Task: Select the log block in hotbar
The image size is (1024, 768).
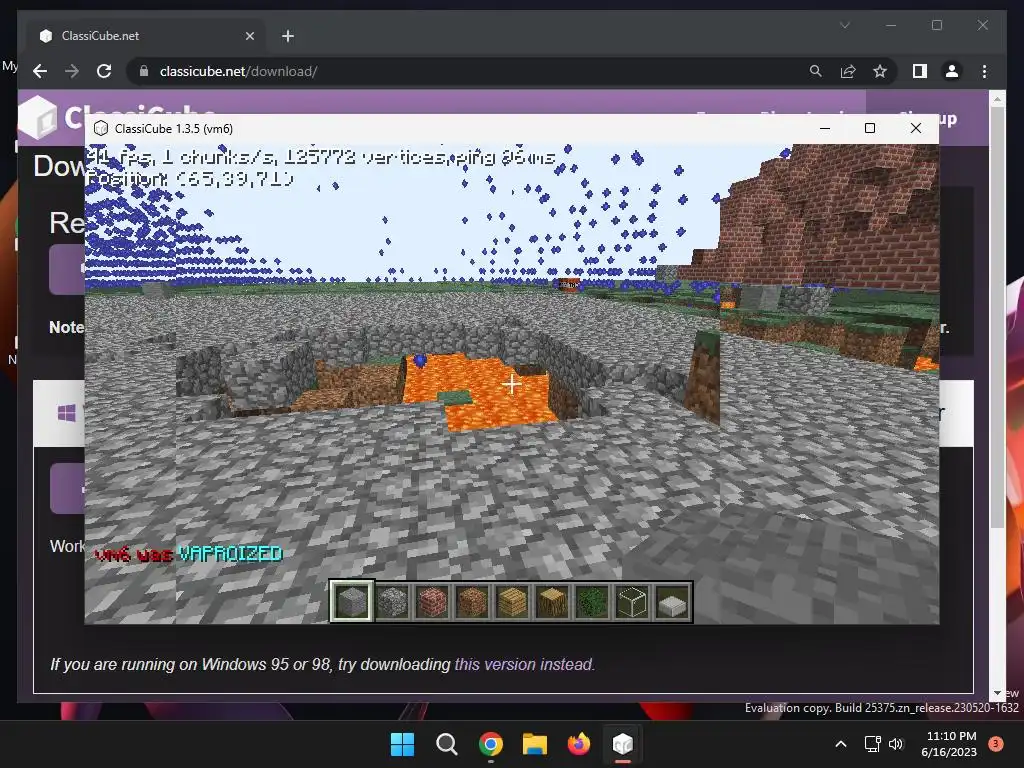Action: pos(552,601)
